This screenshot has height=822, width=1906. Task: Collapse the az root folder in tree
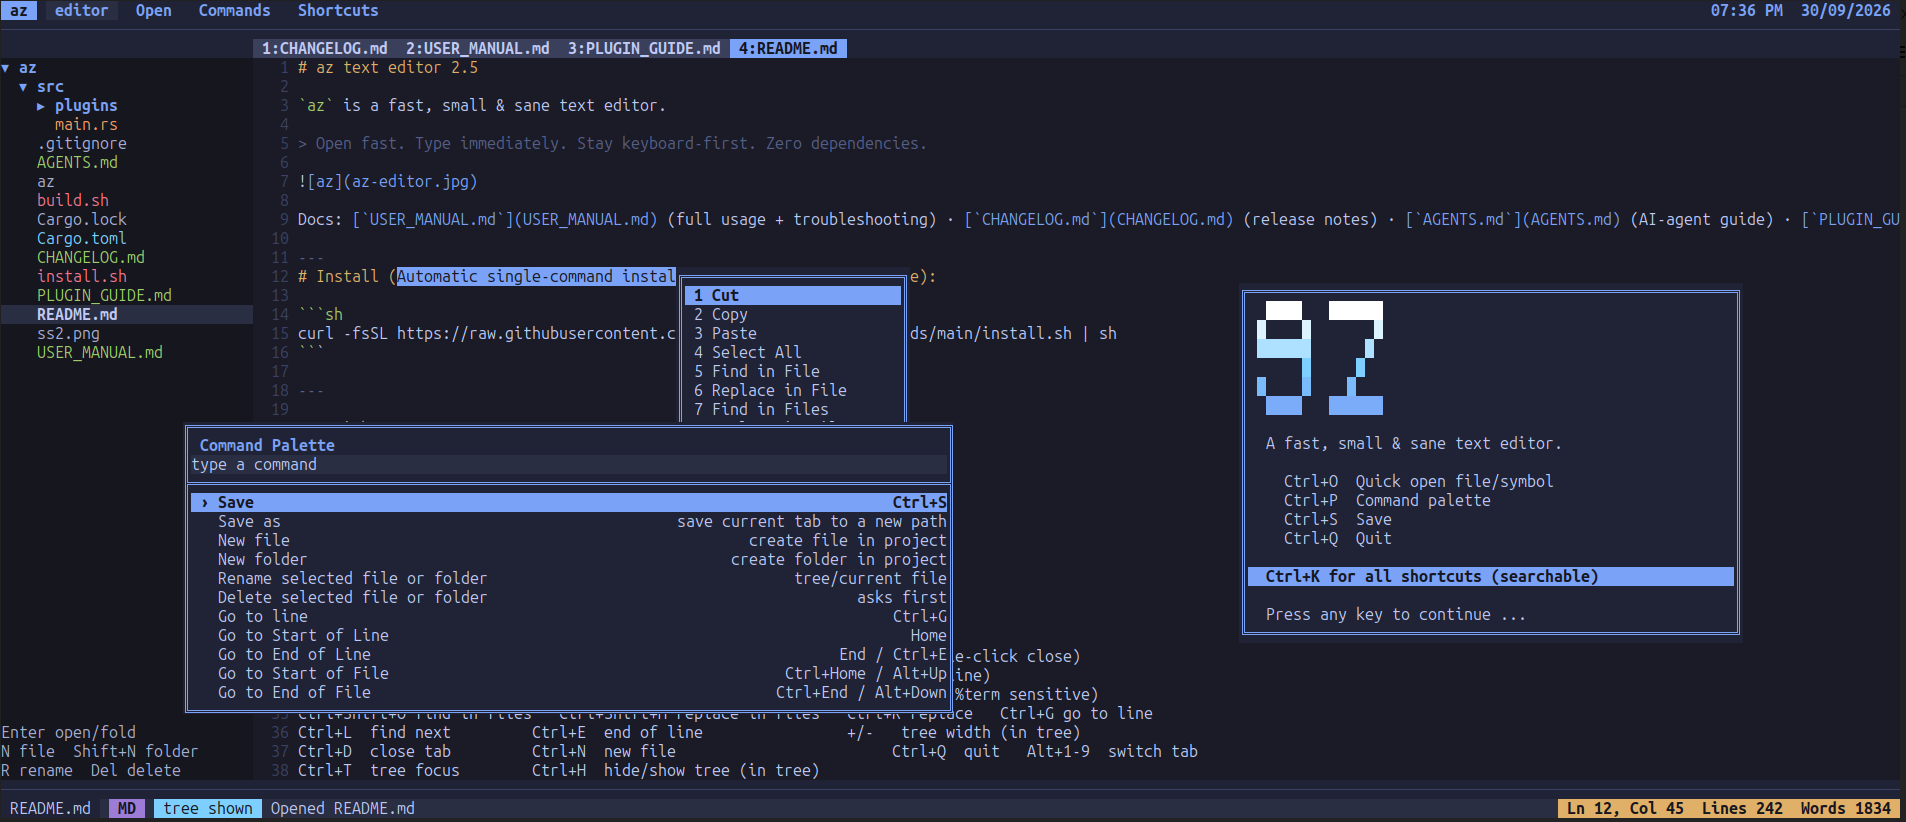[x=6, y=68]
